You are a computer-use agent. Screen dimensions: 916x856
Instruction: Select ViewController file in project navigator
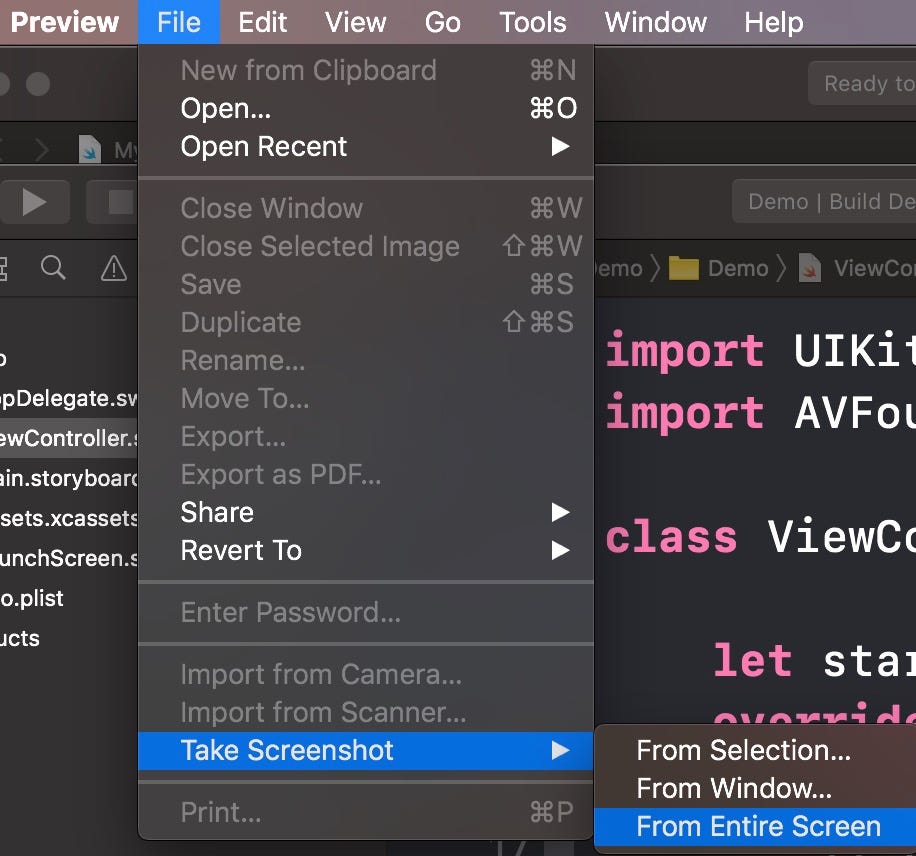click(69, 438)
